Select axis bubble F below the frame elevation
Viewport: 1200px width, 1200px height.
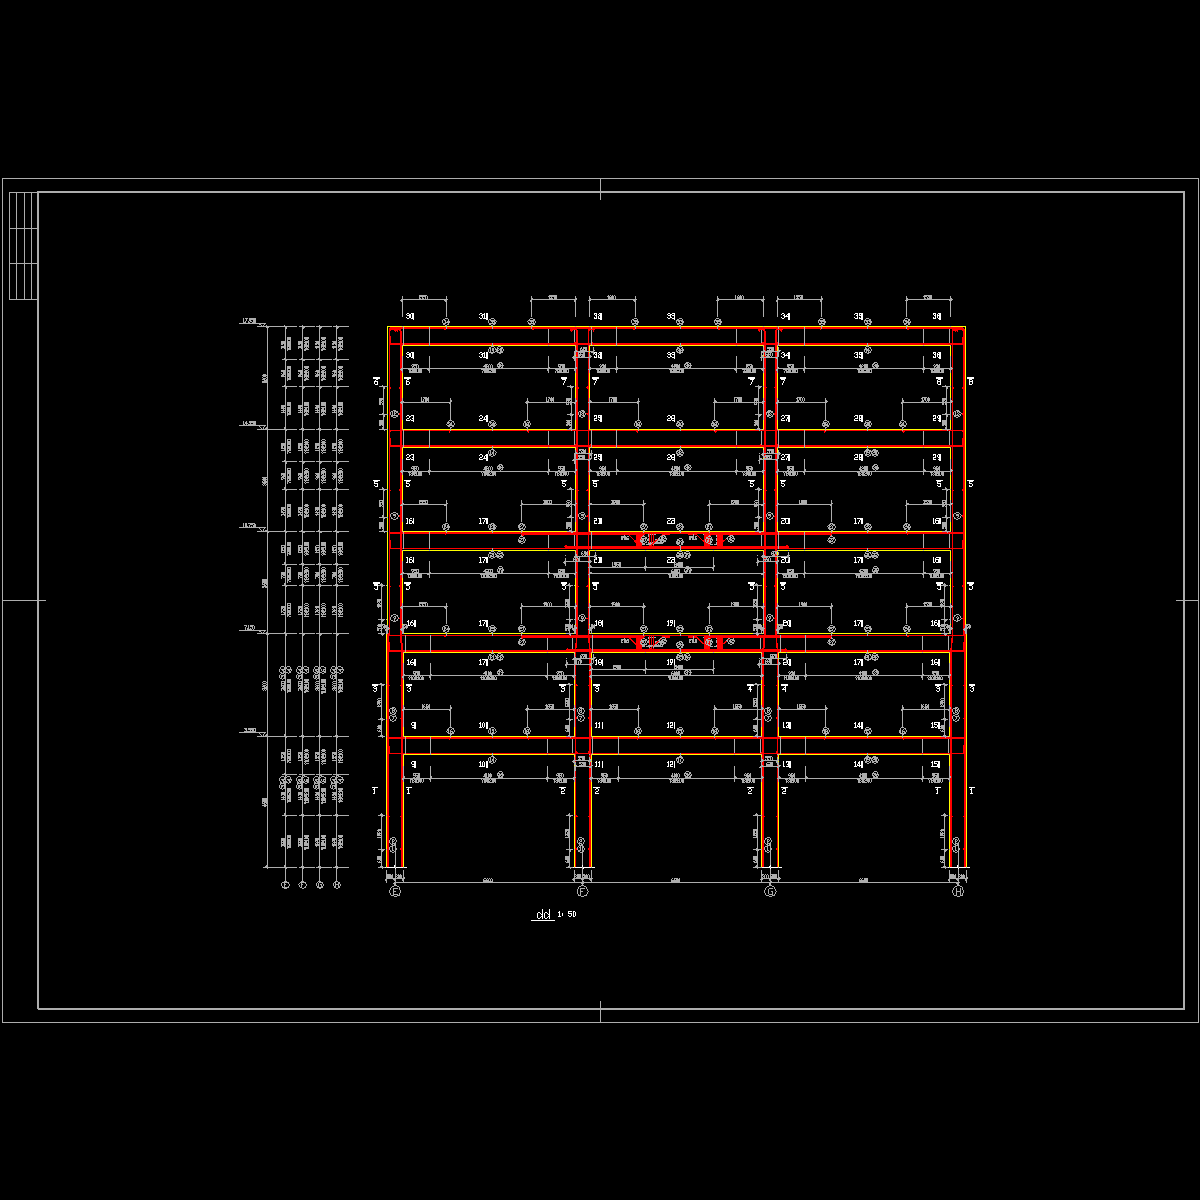[x=582, y=891]
